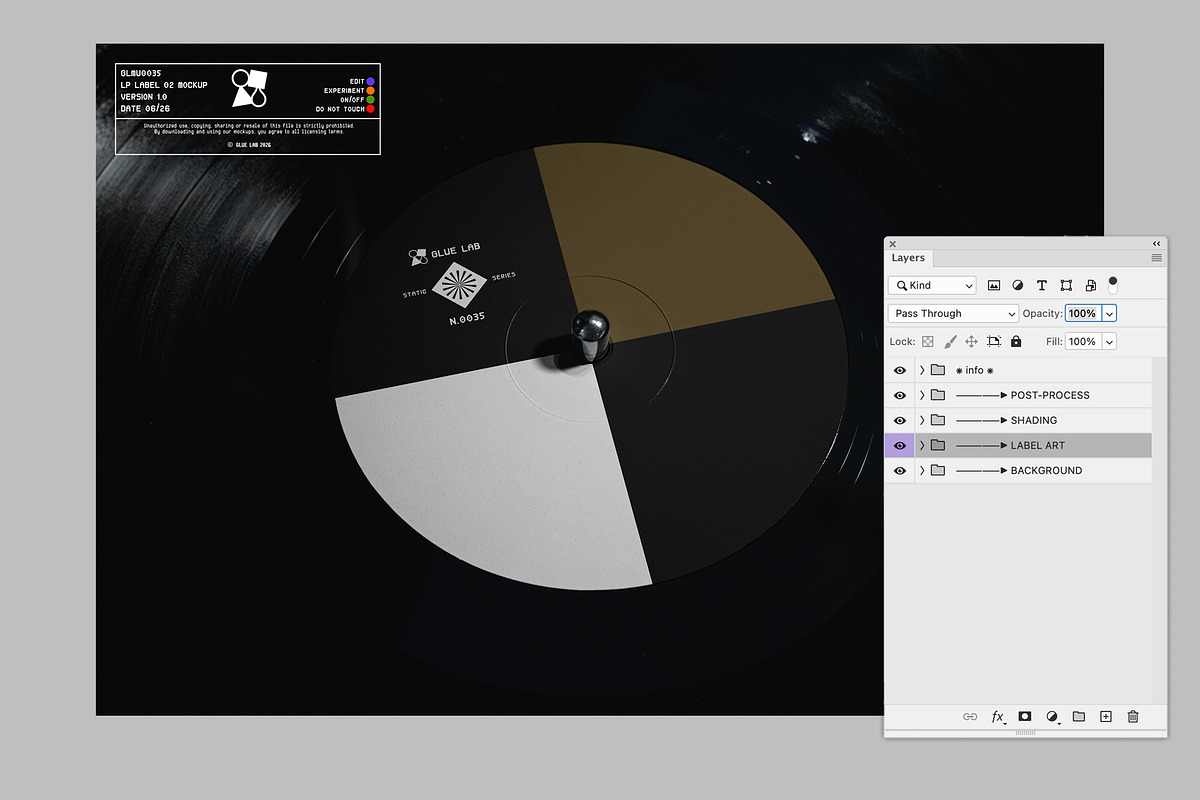The image size is (1200, 800).
Task: Click the Fill 100% field
Action: (1083, 341)
